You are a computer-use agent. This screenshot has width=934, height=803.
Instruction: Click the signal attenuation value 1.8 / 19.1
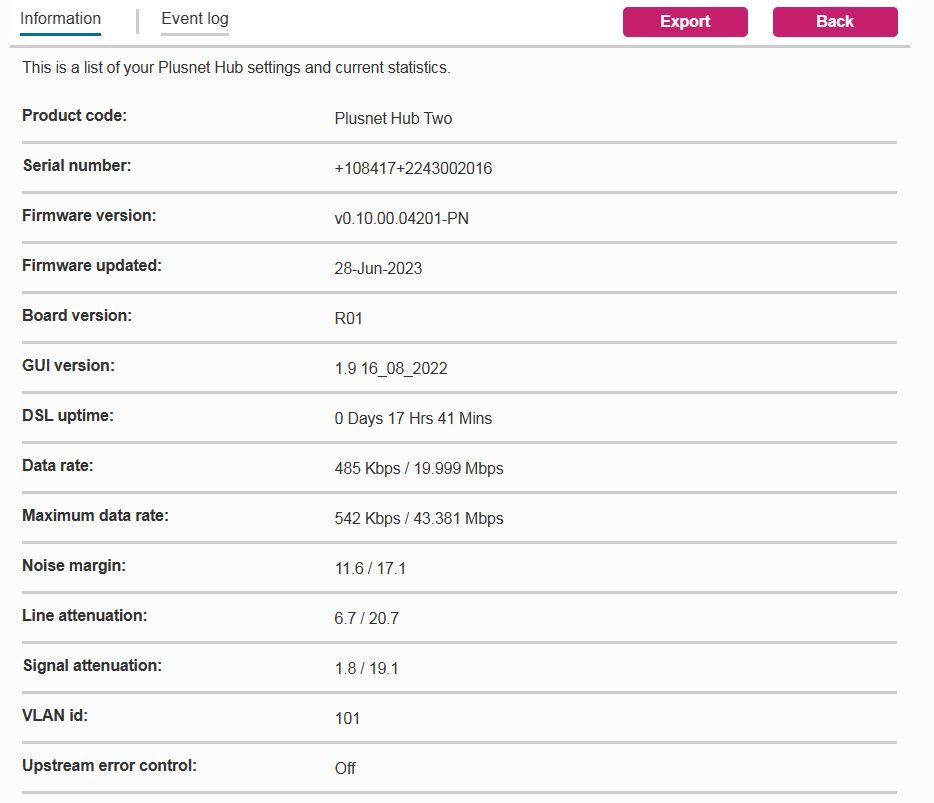point(366,668)
